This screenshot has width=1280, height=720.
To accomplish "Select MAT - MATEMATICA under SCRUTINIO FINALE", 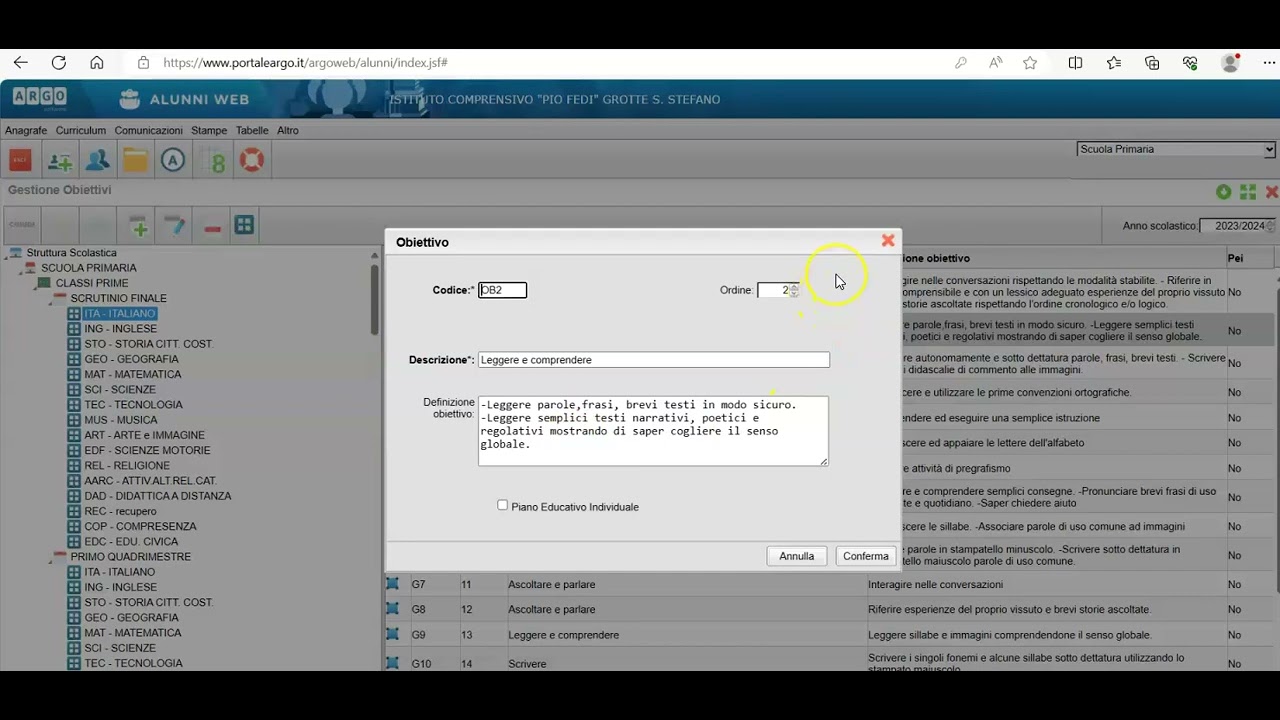I will 133,374.
